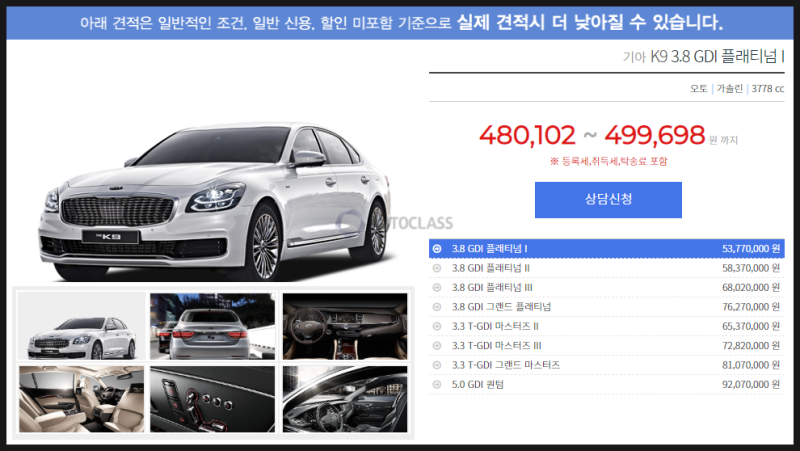Image resolution: width=800 pixels, height=451 pixels.
Task: Click the 53,770,000 원 price
Action: point(751,248)
